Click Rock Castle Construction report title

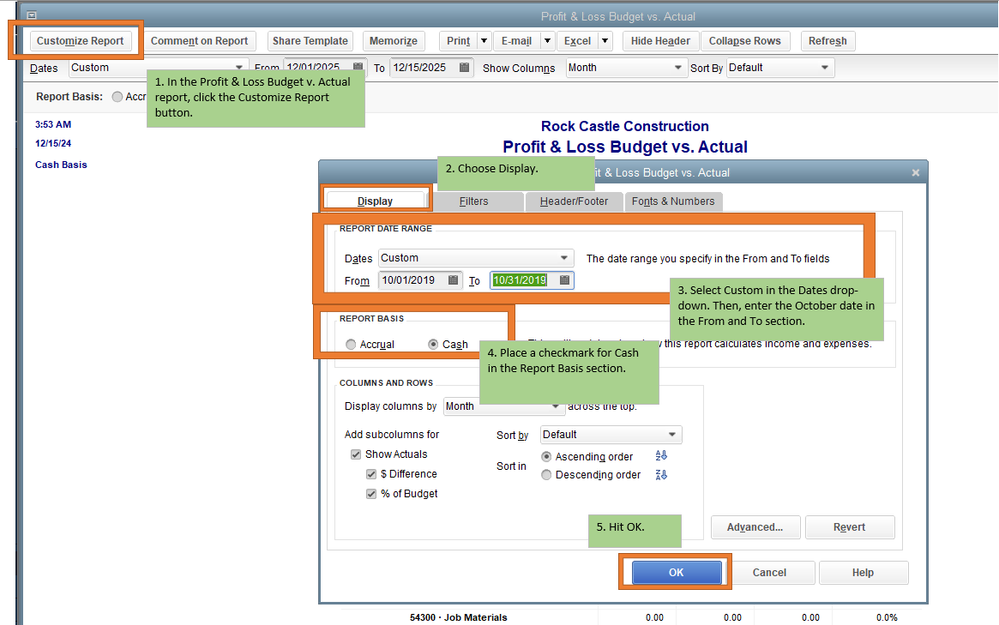pos(625,126)
